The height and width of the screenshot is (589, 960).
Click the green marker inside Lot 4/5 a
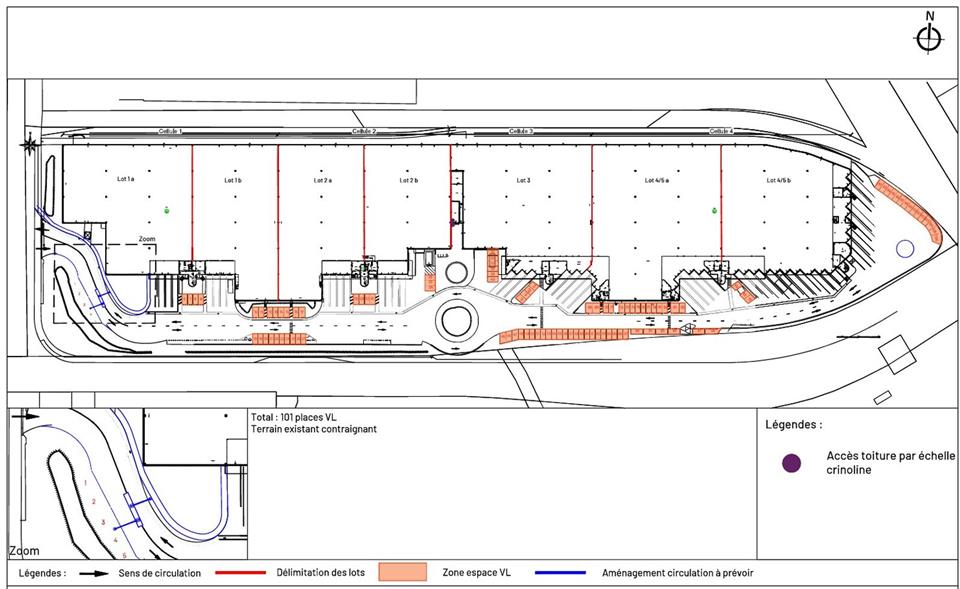click(714, 211)
